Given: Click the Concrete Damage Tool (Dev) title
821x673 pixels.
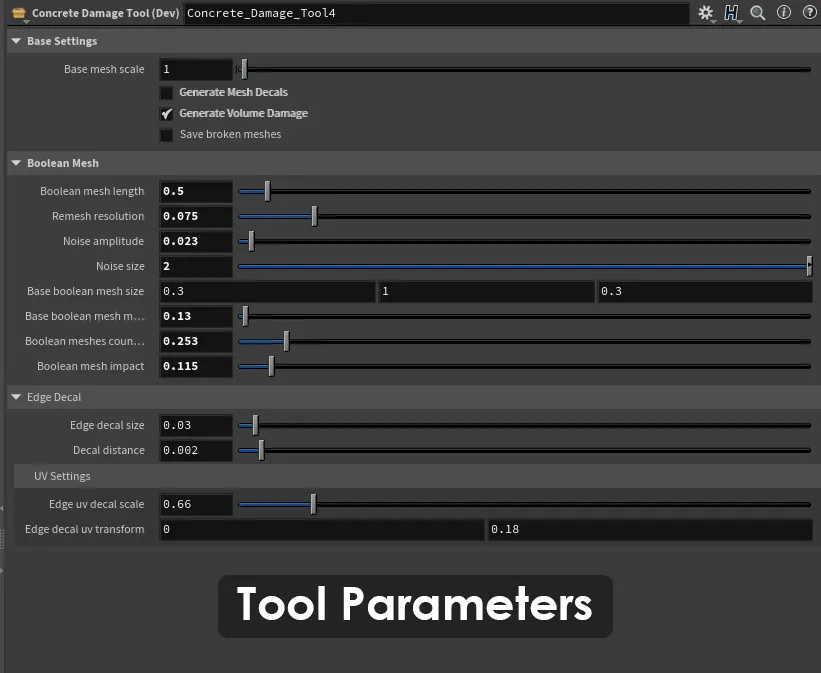Looking at the screenshot, I should 106,13.
